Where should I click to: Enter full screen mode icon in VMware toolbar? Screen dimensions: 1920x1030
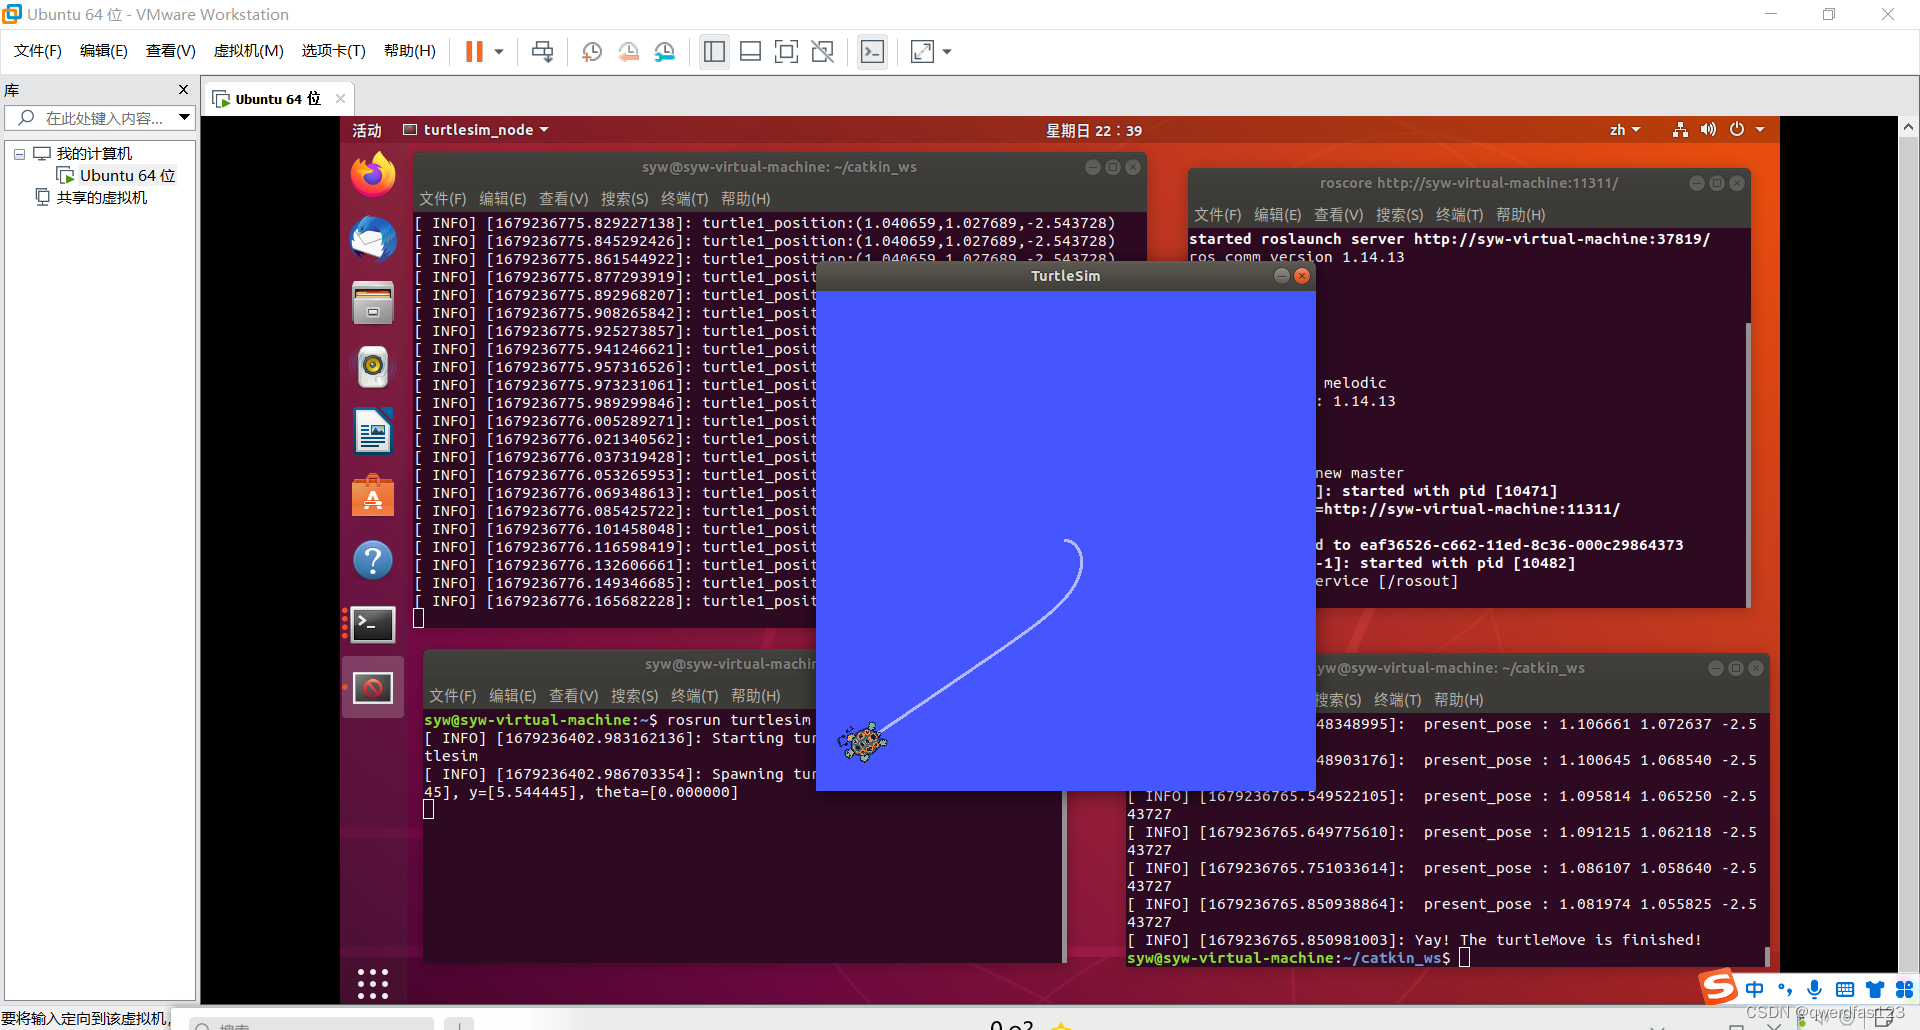click(787, 52)
